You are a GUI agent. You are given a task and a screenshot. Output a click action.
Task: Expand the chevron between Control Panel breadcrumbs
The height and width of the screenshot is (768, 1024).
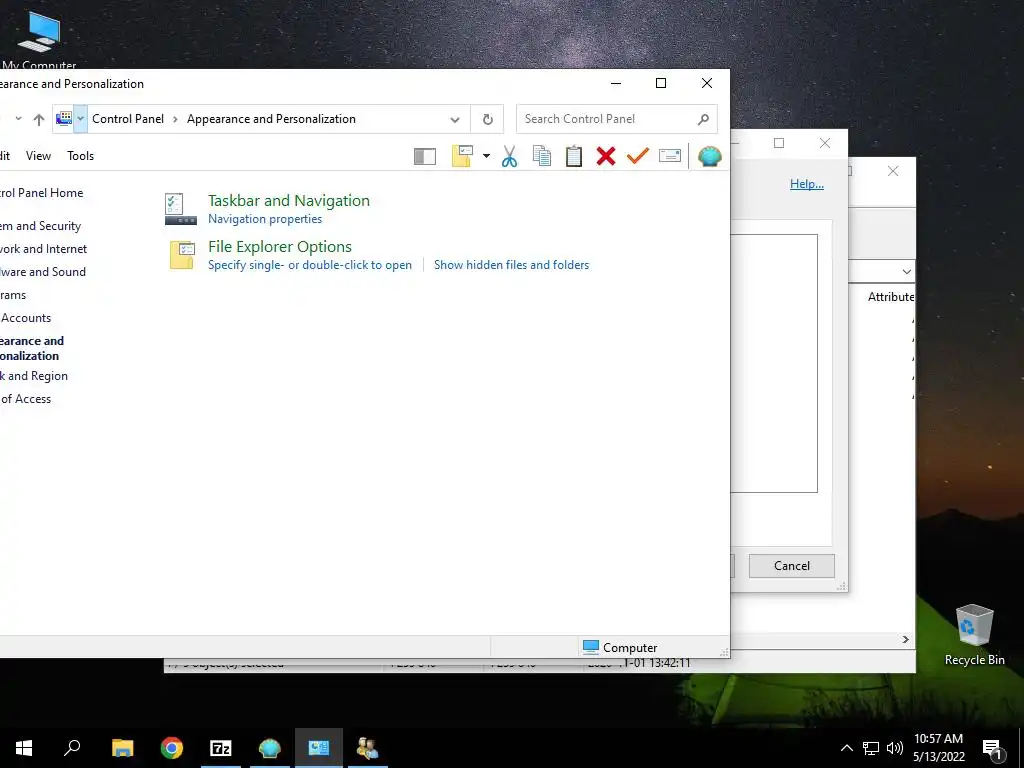point(175,119)
